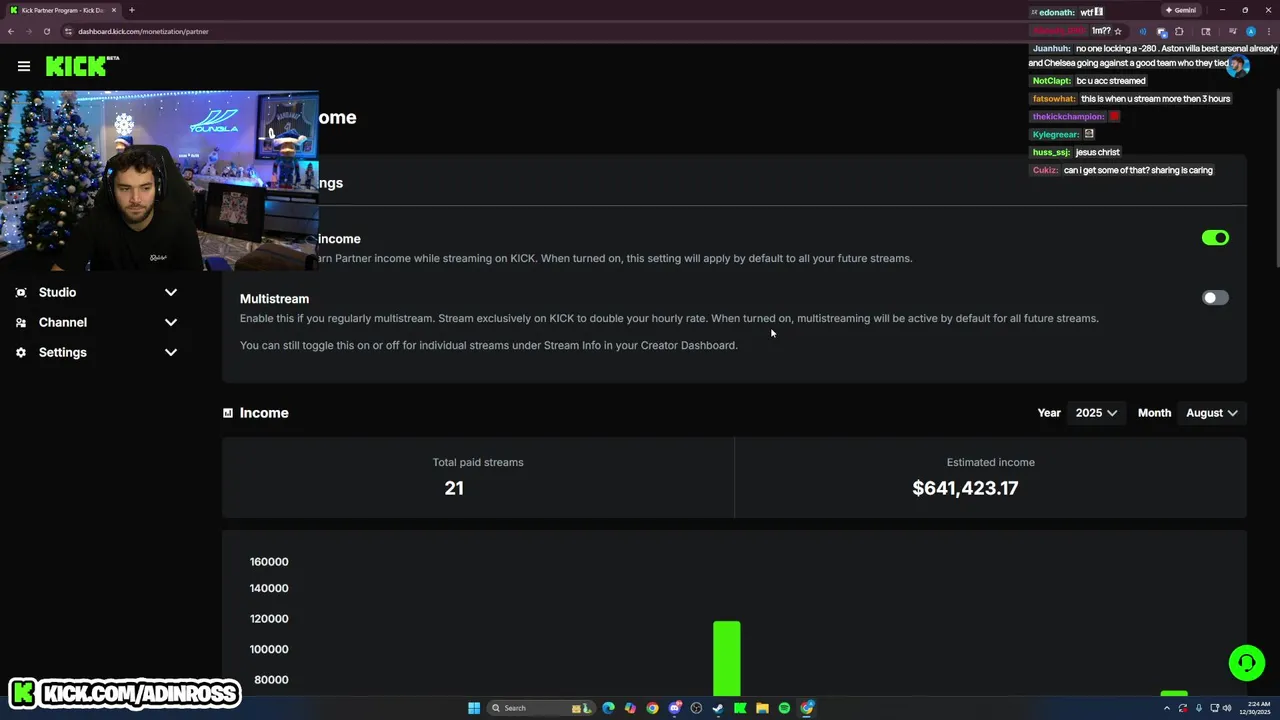1280x720 pixels.
Task: Open Google Chrome from taskbar
Action: pos(652,708)
